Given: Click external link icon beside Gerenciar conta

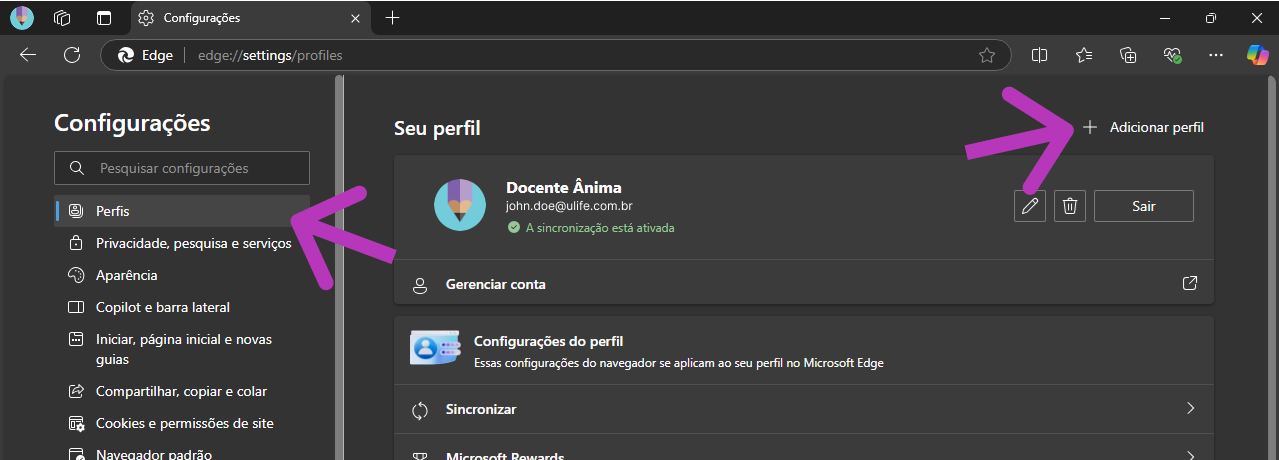Looking at the screenshot, I should [1190, 283].
